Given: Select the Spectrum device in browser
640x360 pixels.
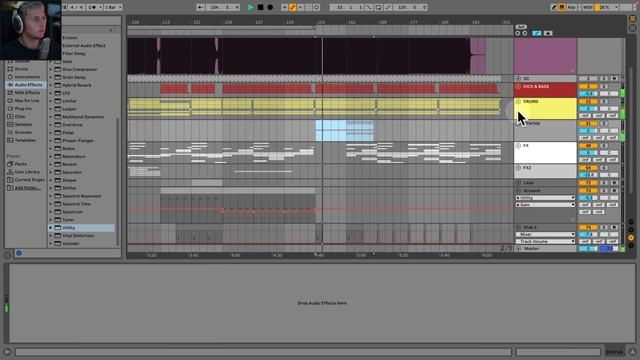Looking at the screenshot, I should 72,212.
